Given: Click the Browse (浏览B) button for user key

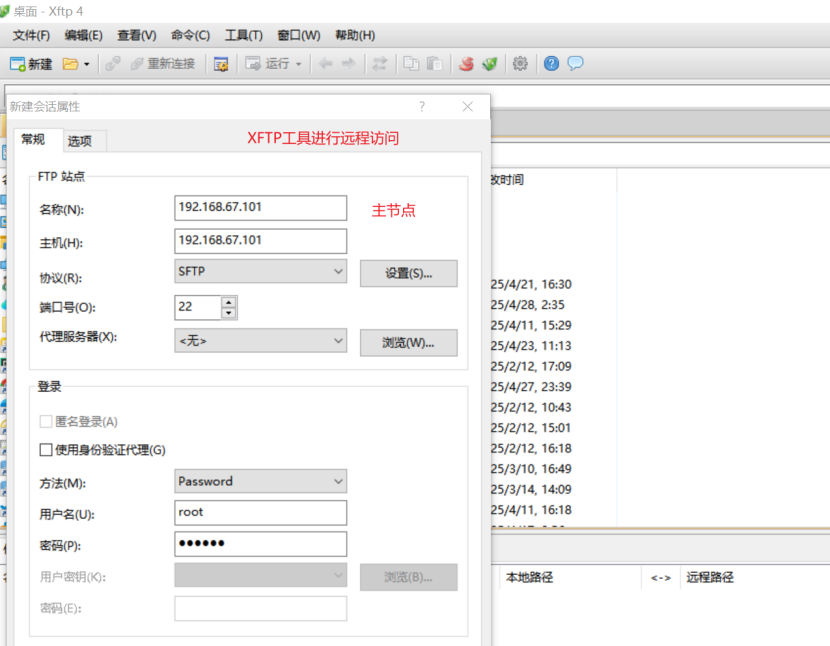Looking at the screenshot, I should [x=409, y=577].
